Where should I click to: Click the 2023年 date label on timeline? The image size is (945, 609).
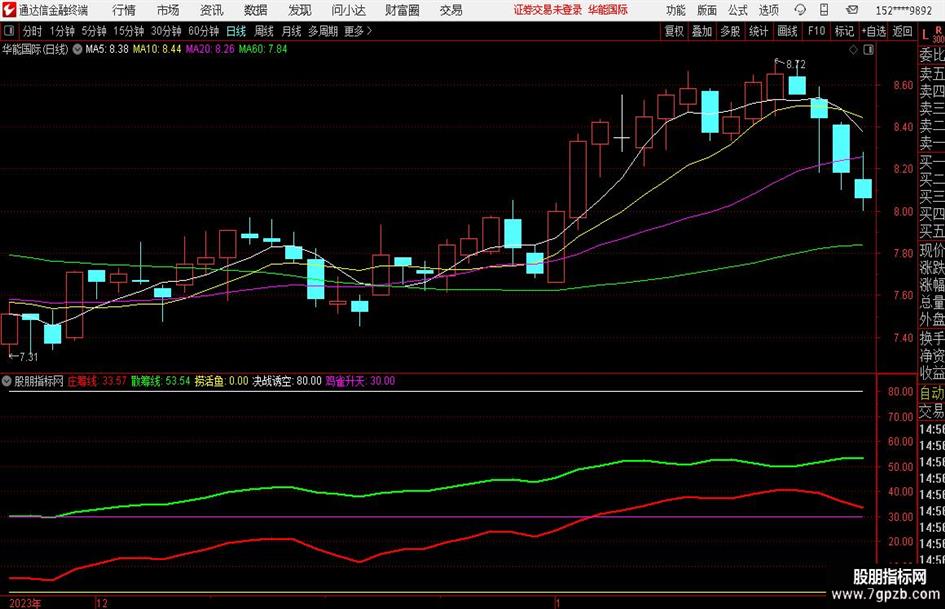pyautogui.click(x=25, y=603)
